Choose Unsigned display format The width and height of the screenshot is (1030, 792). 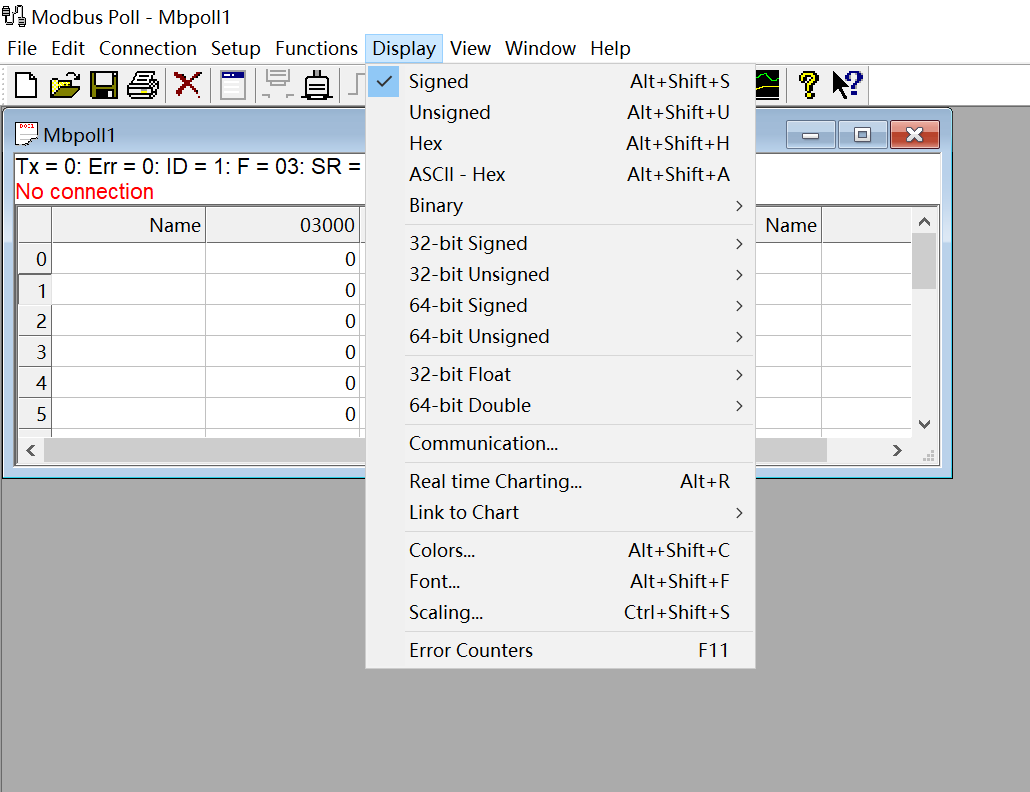(x=560, y=112)
